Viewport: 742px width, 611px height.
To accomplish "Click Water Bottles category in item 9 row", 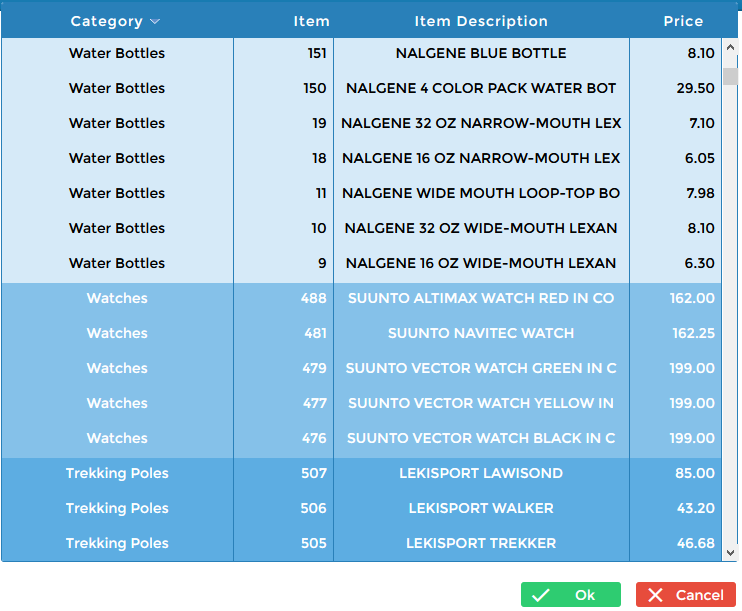I will click(x=117, y=263).
